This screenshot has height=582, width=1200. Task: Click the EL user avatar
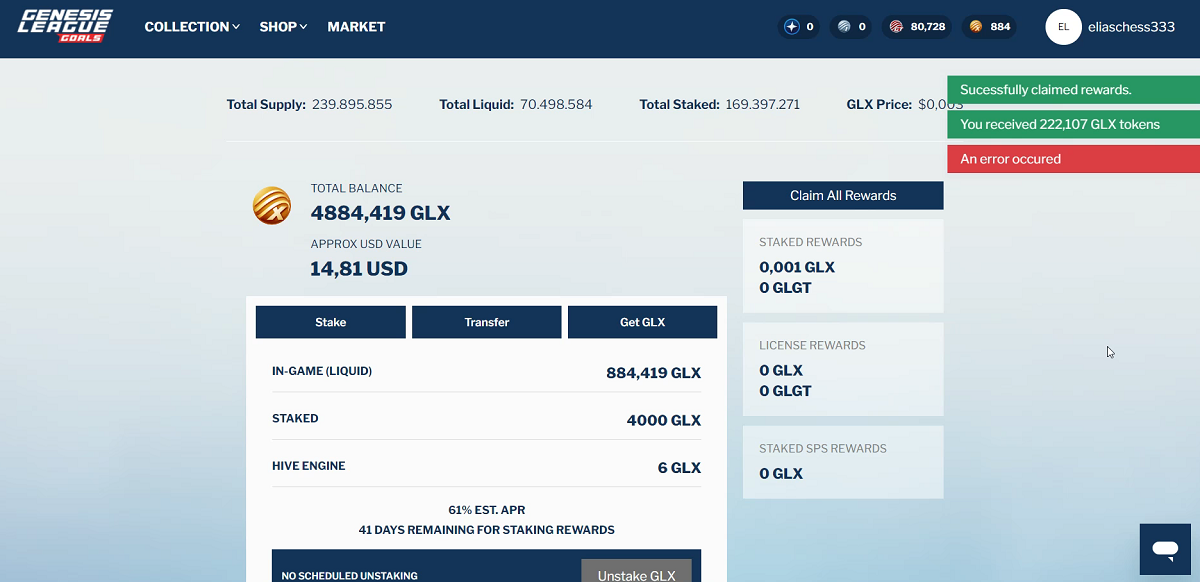tap(1064, 27)
